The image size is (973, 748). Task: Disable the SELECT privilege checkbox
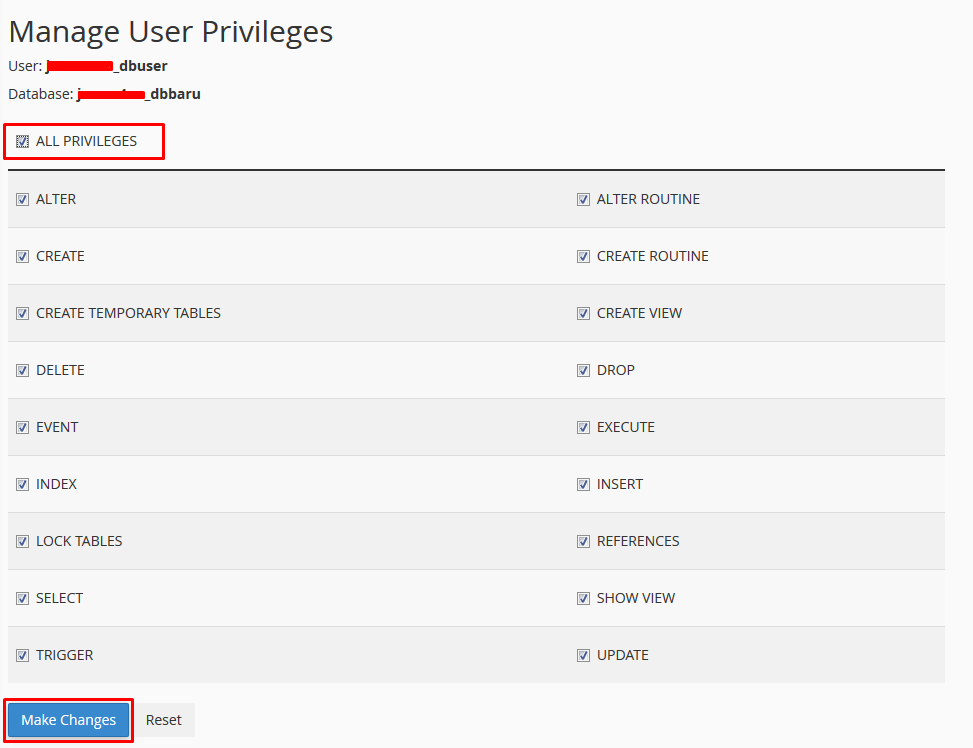click(22, 599)
